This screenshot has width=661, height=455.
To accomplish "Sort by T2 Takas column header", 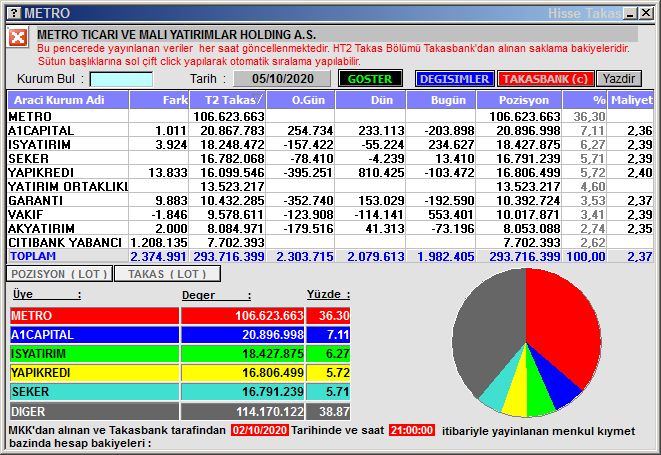I will 228,100.
